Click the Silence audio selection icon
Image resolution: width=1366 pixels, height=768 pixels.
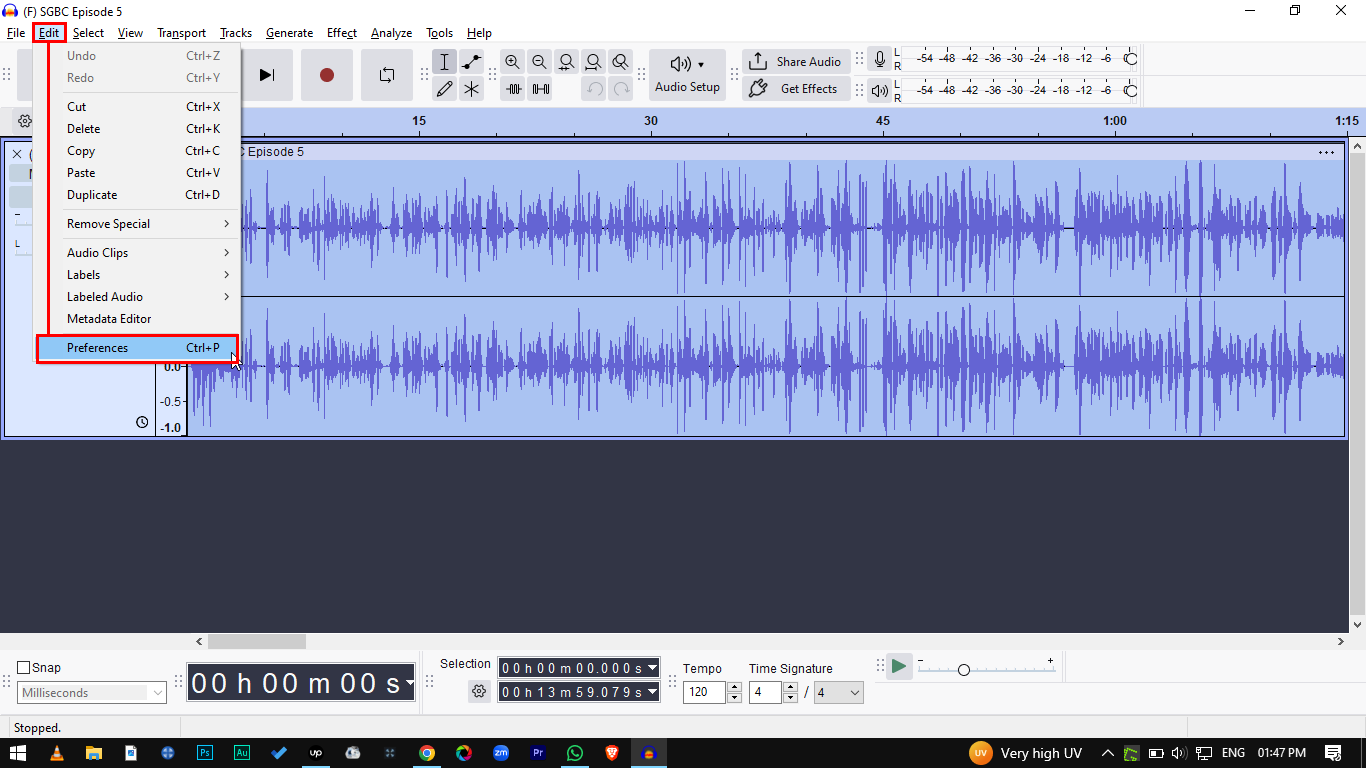pyautogui.click(x=540, y=89)
